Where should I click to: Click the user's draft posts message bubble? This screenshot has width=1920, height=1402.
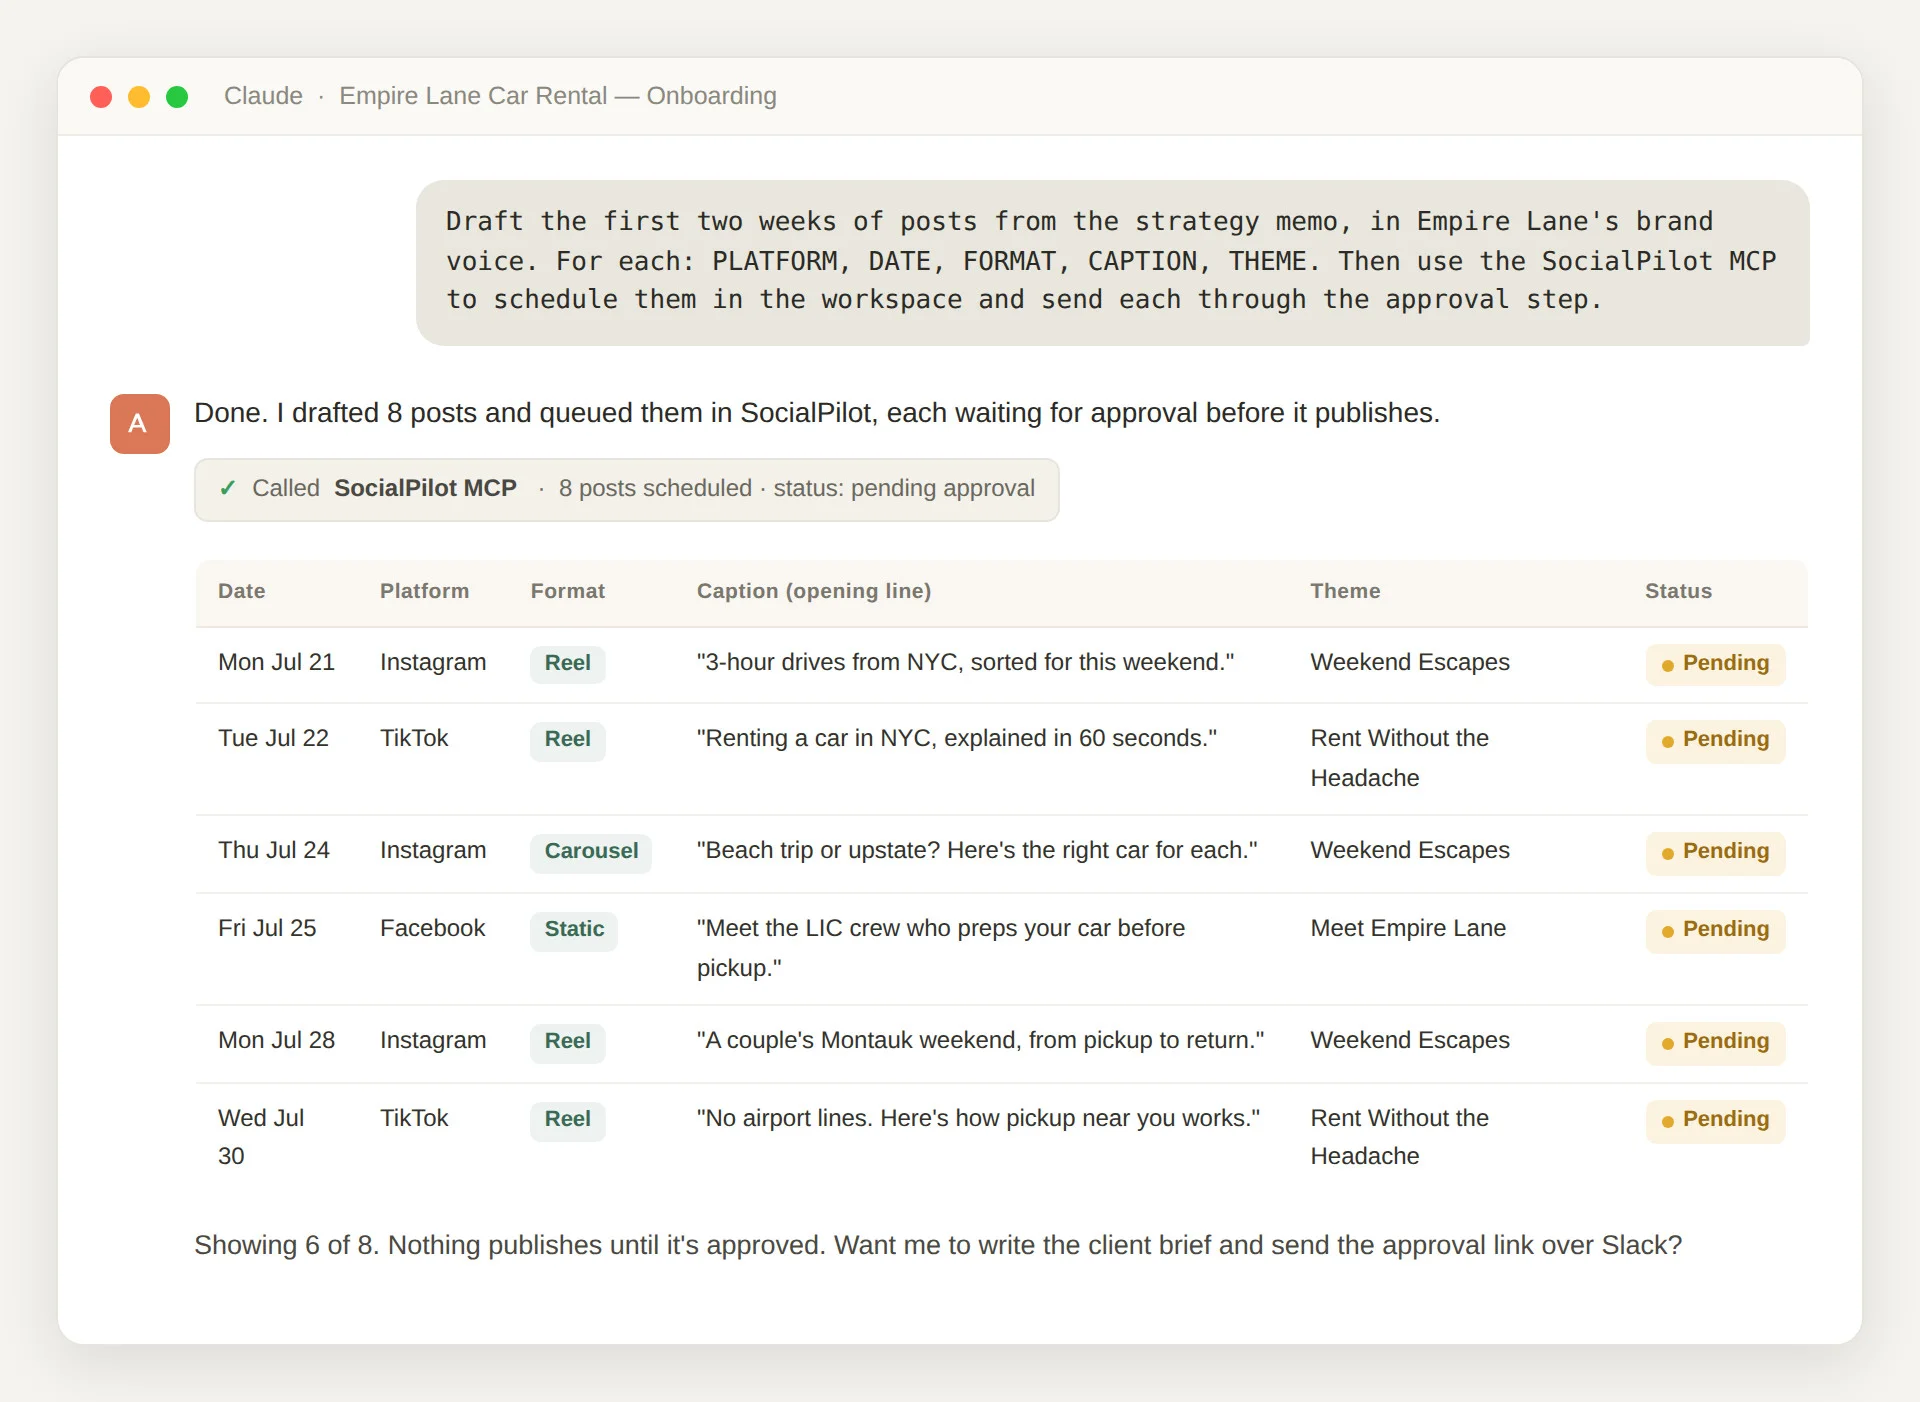click(x=1112, y=262)
